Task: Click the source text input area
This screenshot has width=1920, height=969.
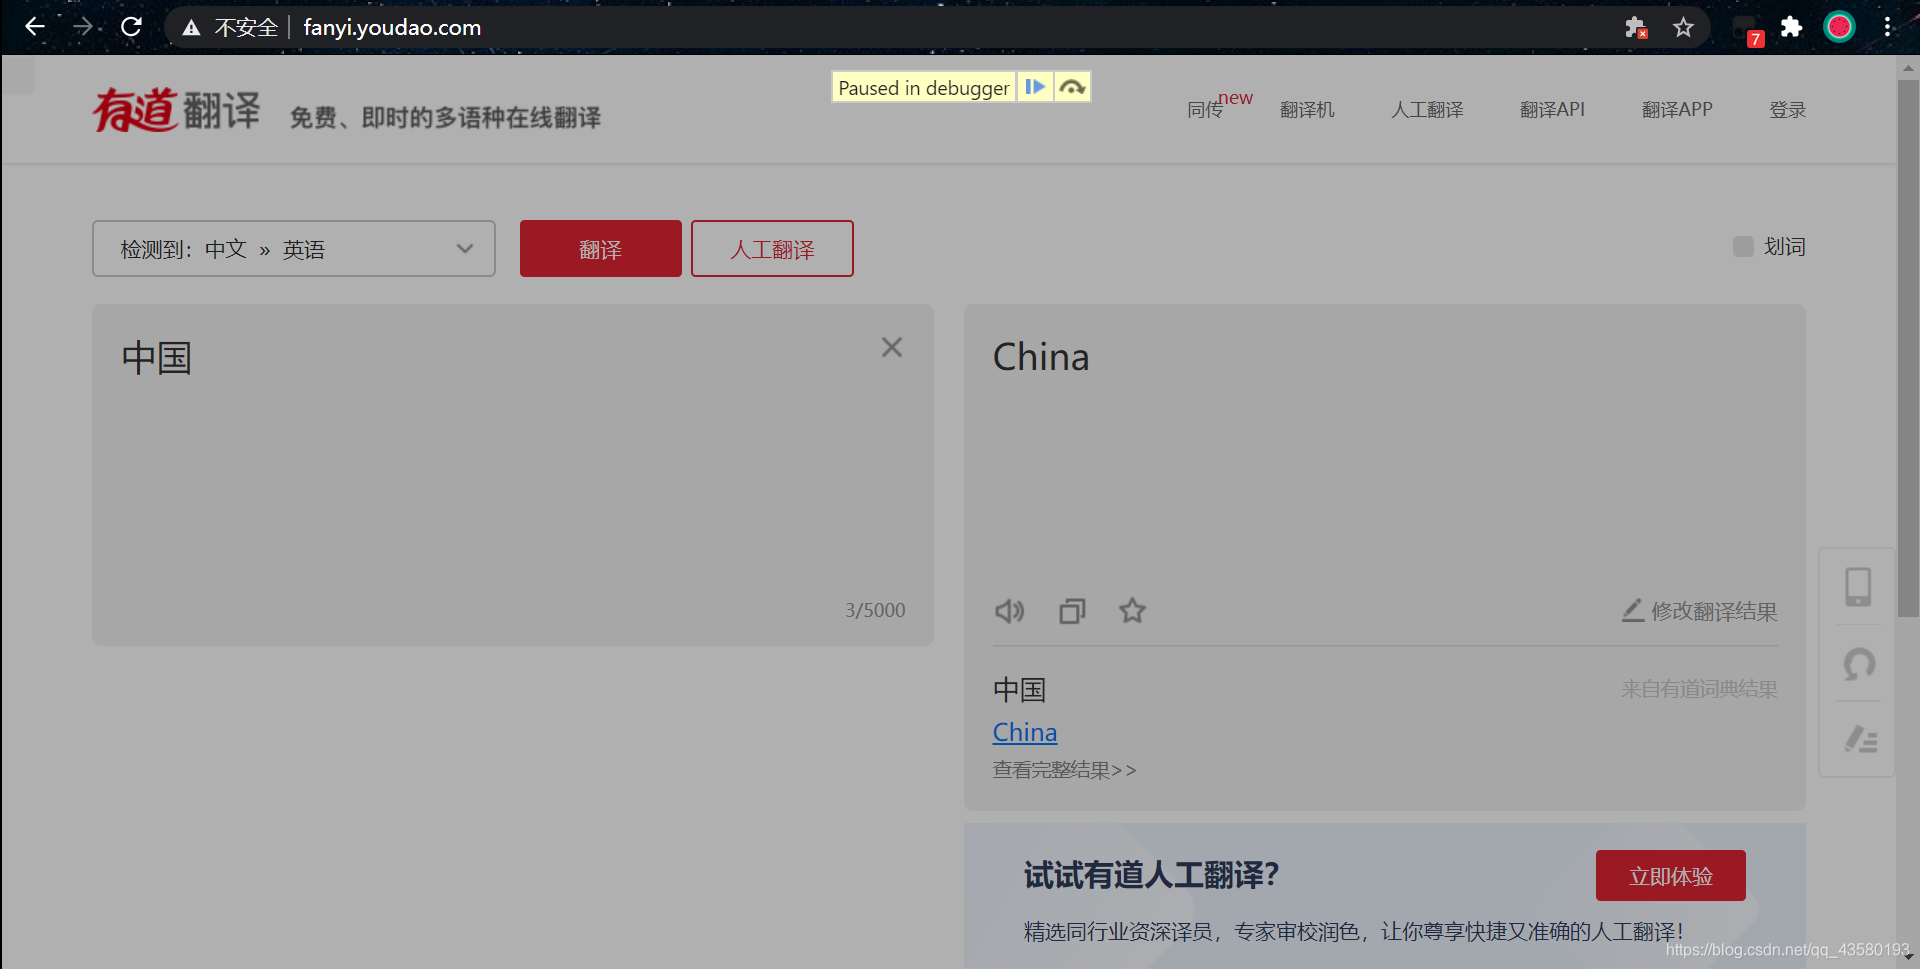Action: pyautogui.click(x=513, y=474)
